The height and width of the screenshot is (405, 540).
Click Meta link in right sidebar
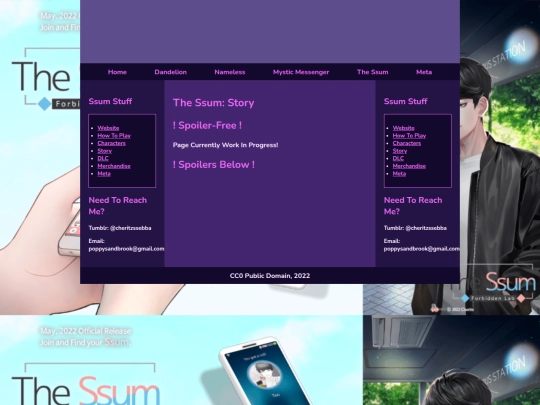point(399,174)
